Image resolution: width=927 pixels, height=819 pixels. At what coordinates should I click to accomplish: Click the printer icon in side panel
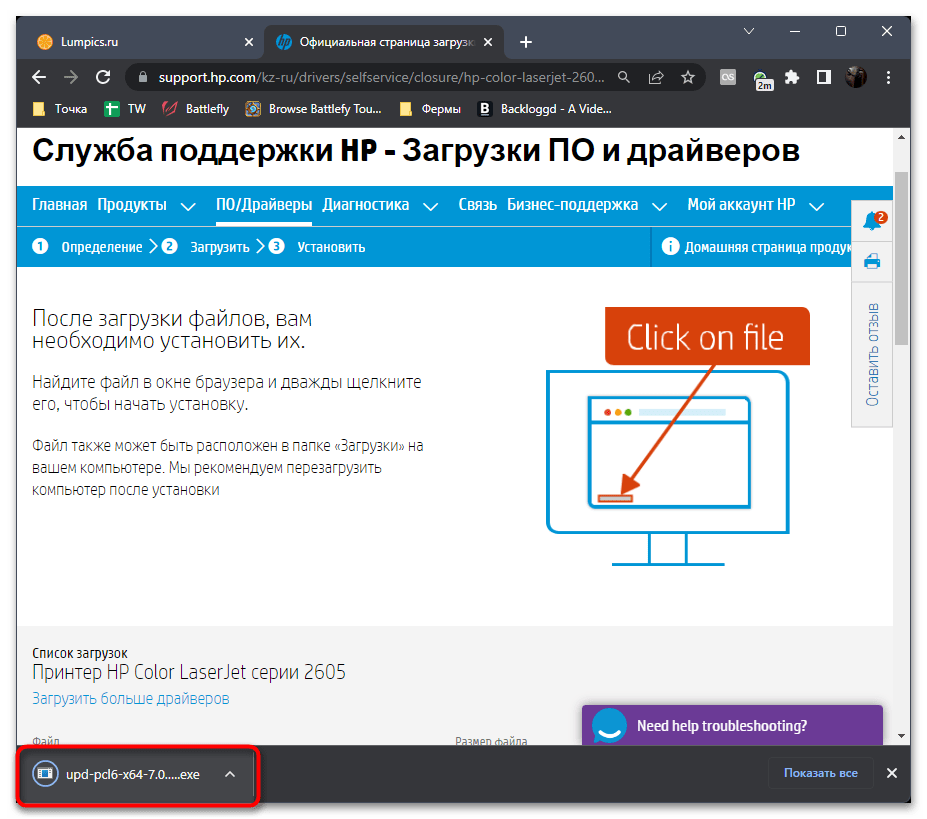pyautogui.click(x=872, y=261)
